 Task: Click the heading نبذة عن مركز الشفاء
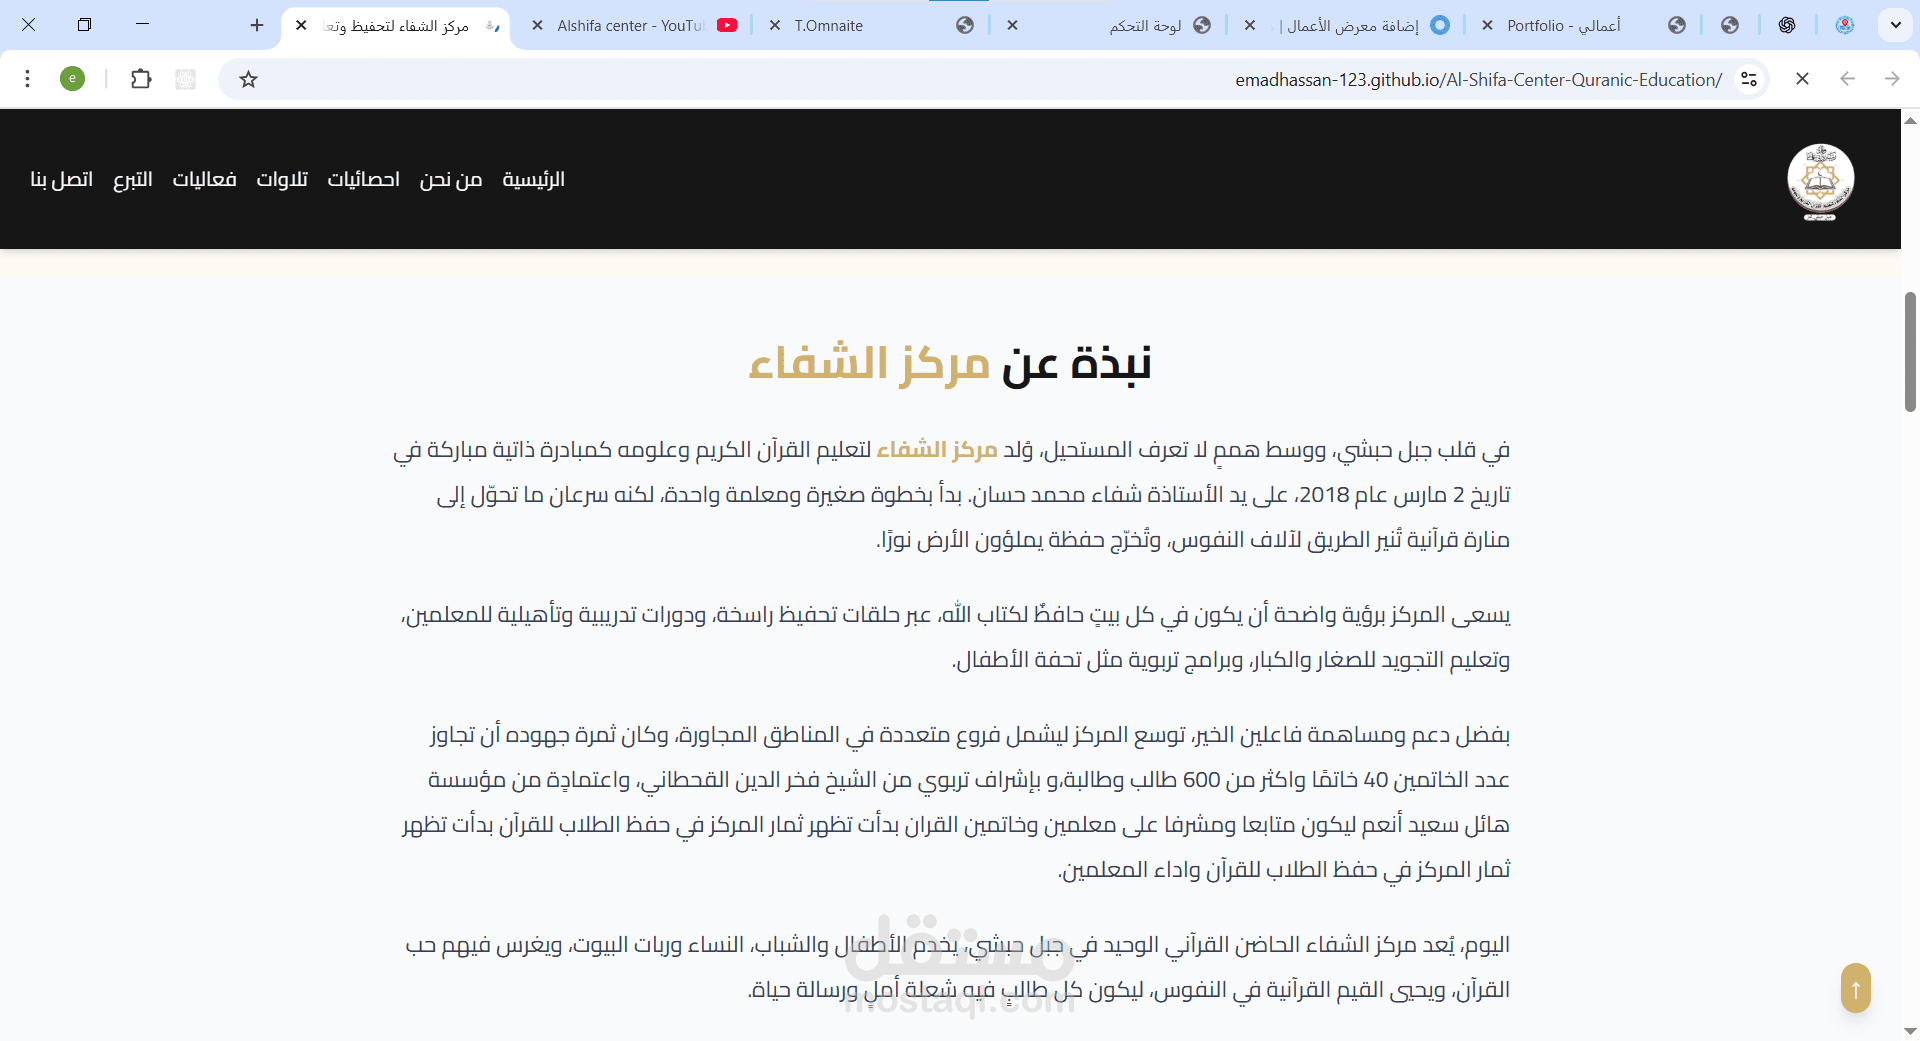coord(950,363)
